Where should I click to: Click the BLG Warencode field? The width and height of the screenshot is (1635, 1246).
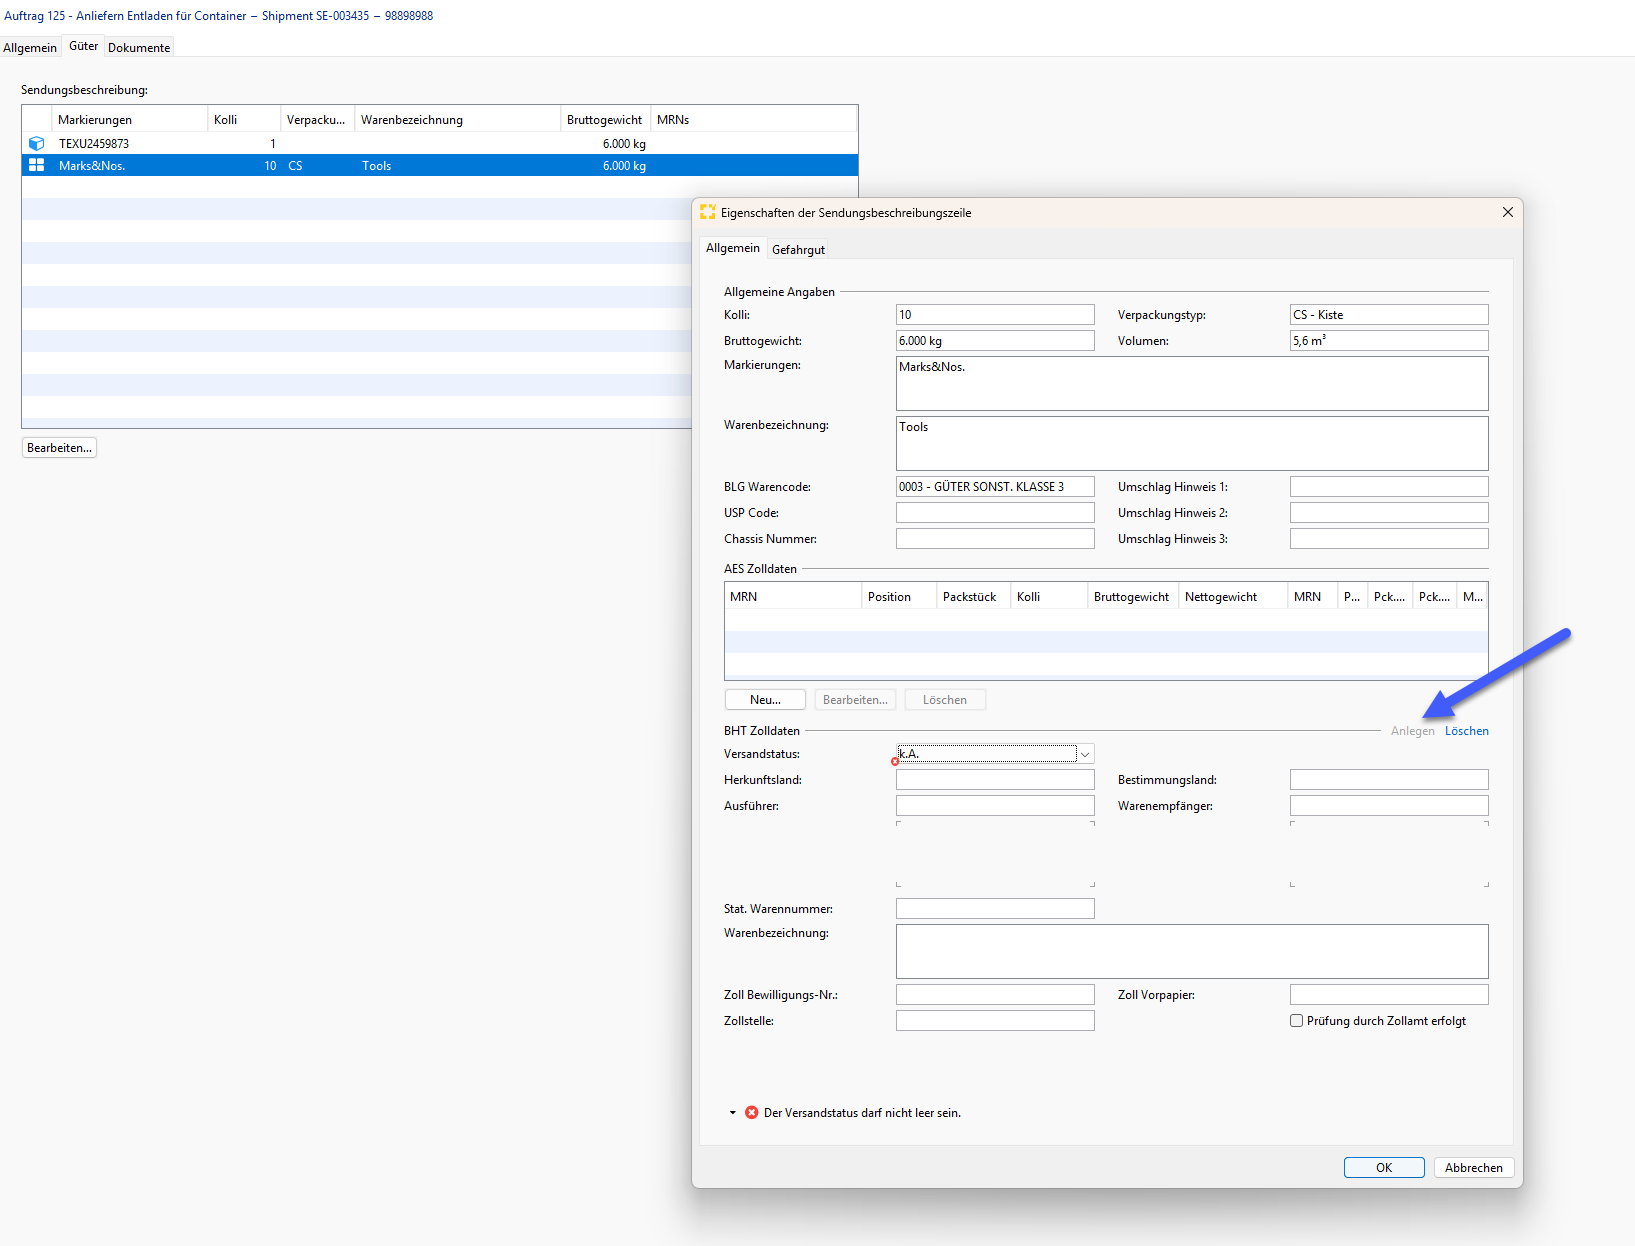click(995, 487)
